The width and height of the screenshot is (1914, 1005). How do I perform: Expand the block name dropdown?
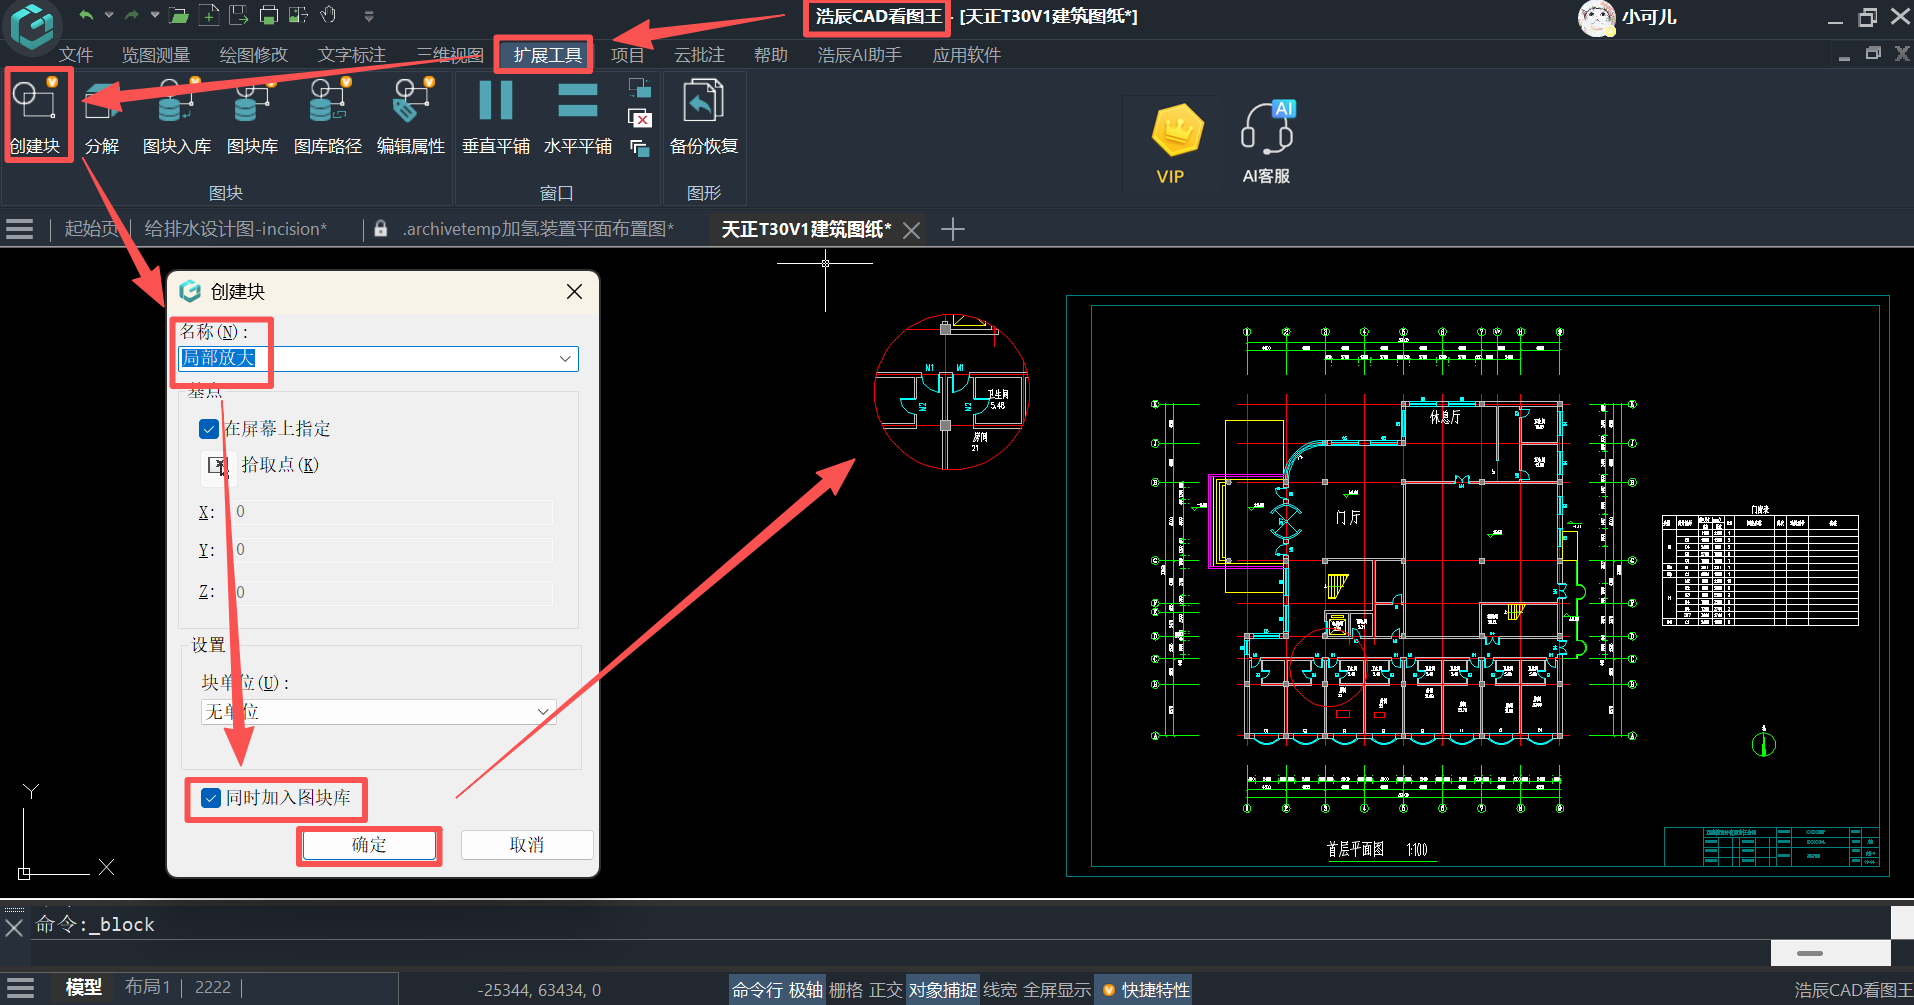coord(565,358)
